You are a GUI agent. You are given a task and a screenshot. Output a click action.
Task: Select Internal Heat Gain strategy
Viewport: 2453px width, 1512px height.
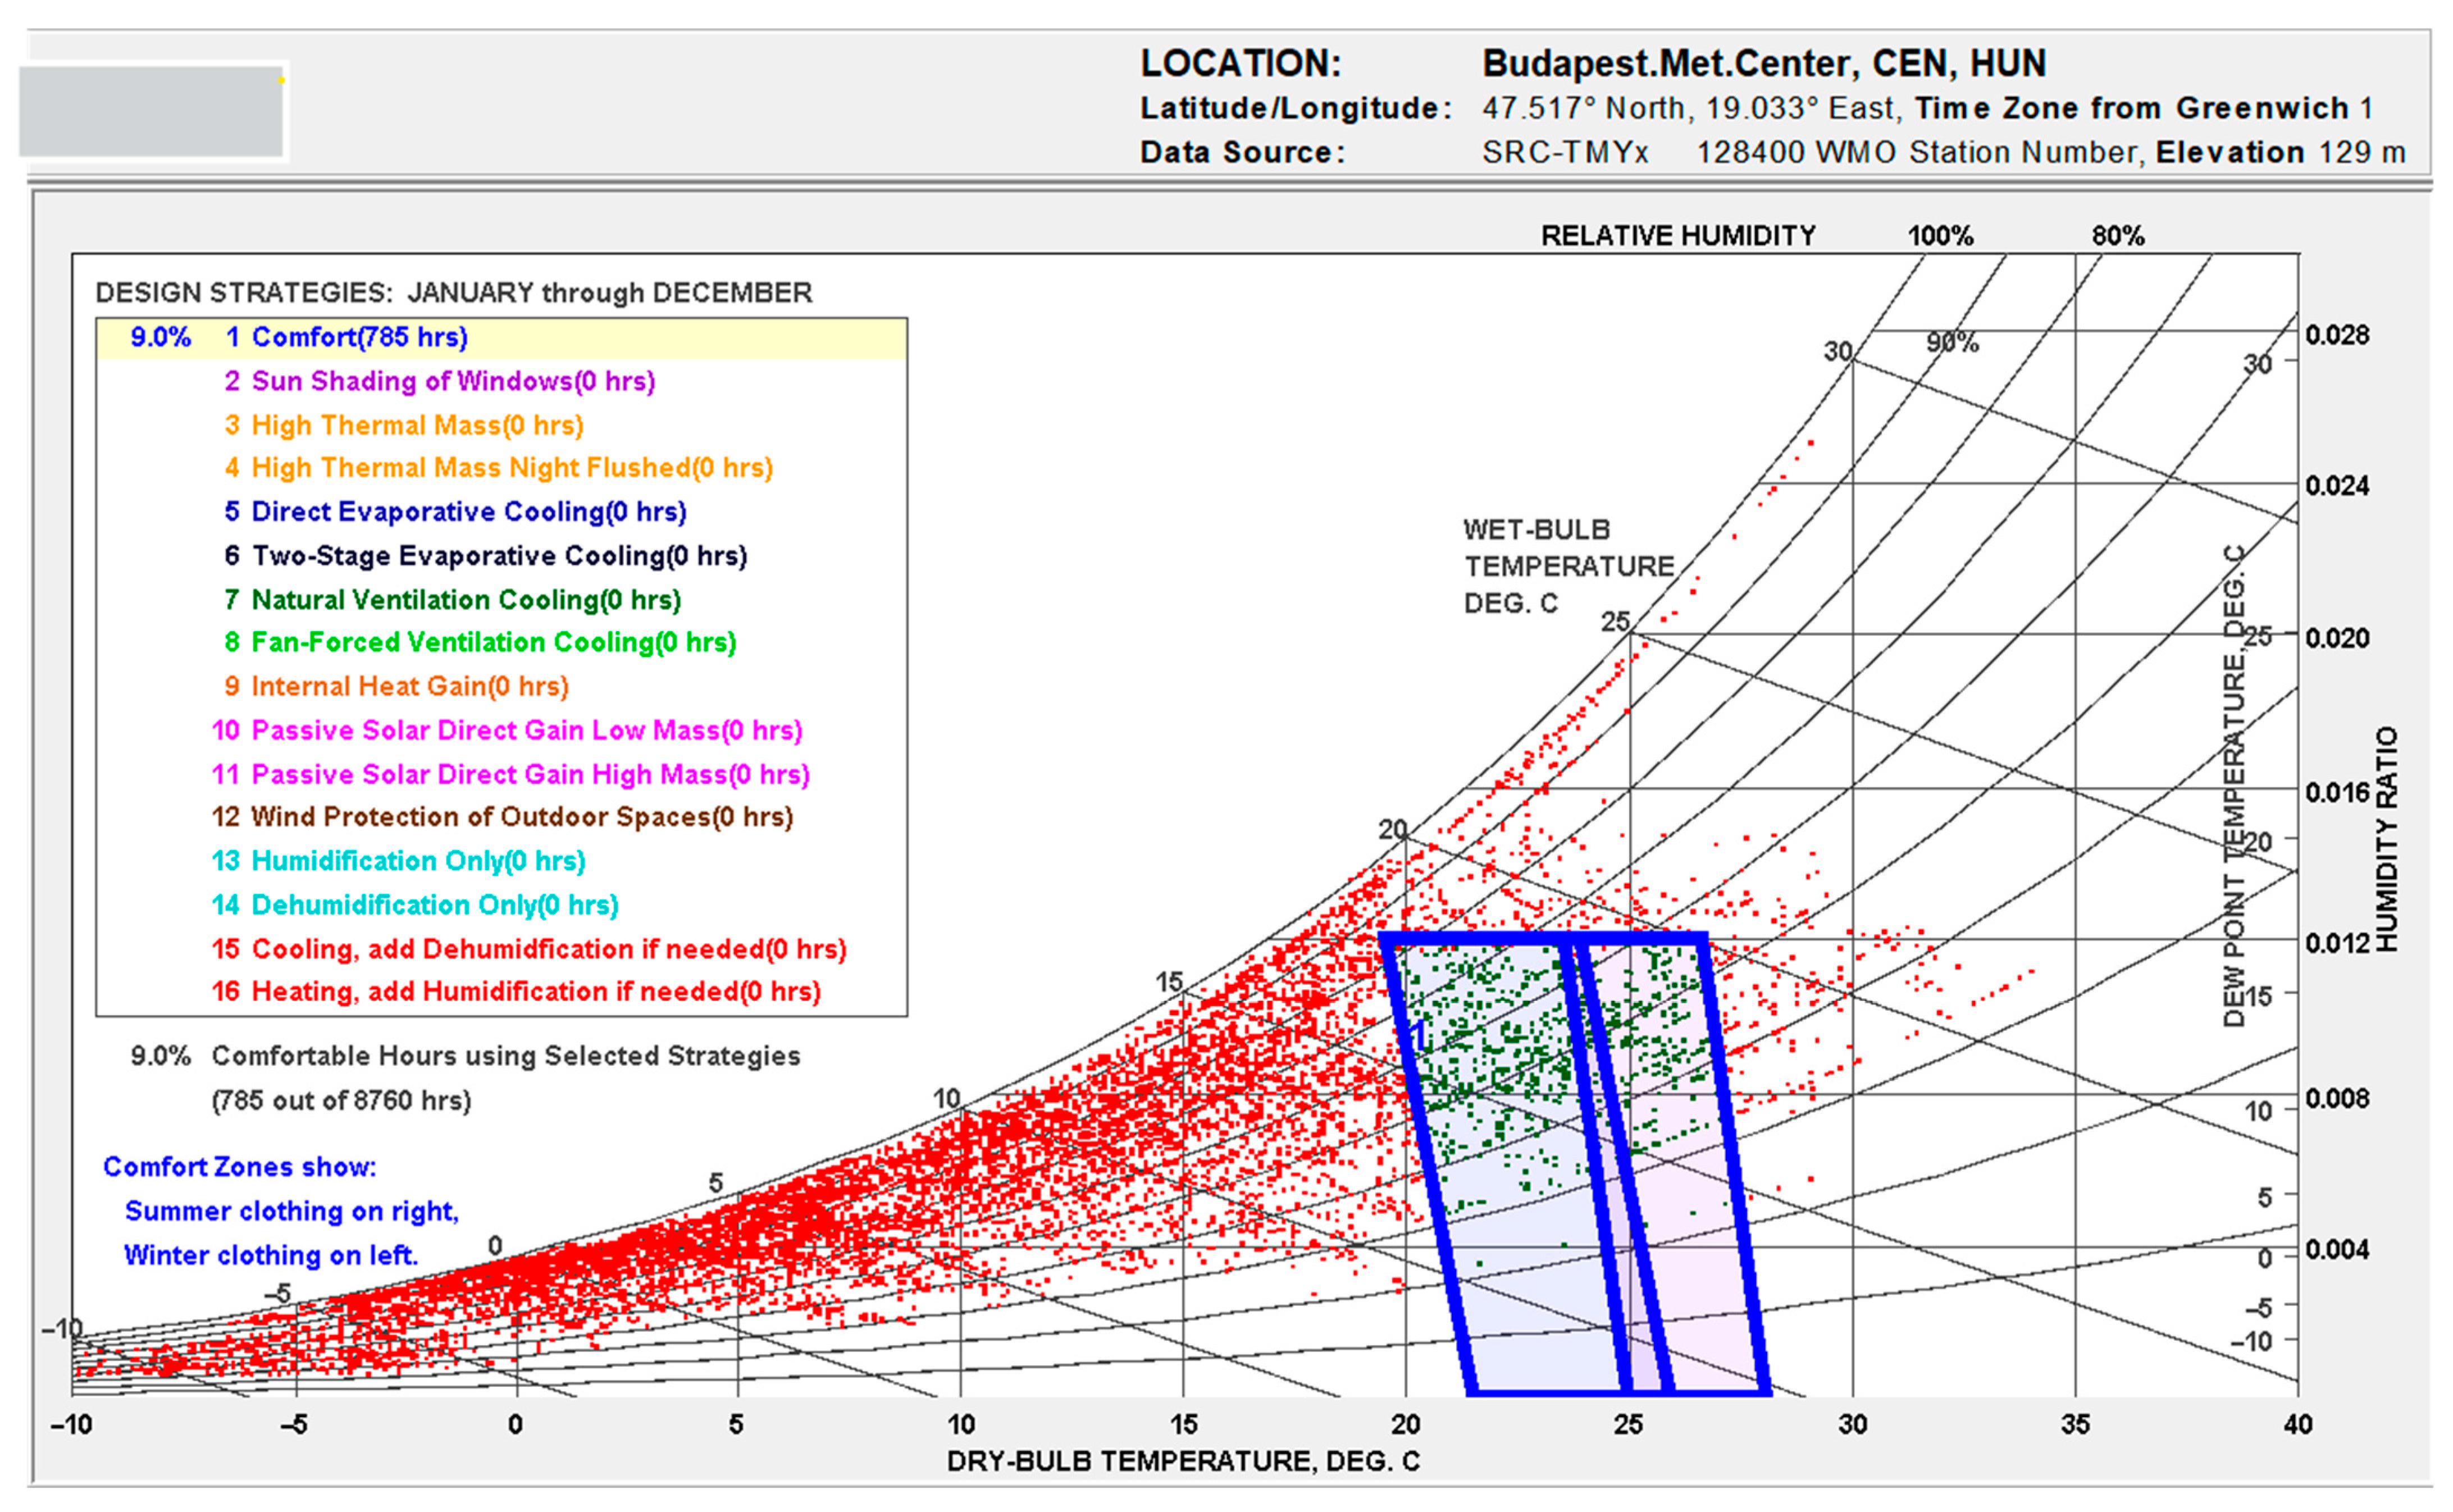point(409,686)
